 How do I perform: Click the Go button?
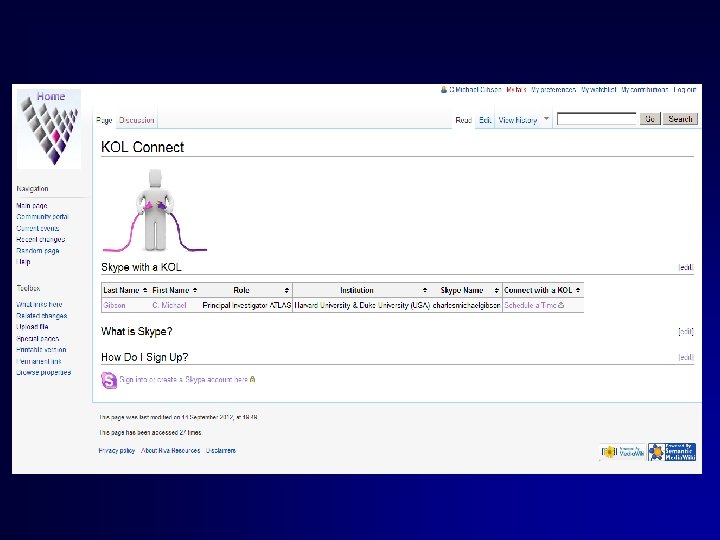point(650,119)
